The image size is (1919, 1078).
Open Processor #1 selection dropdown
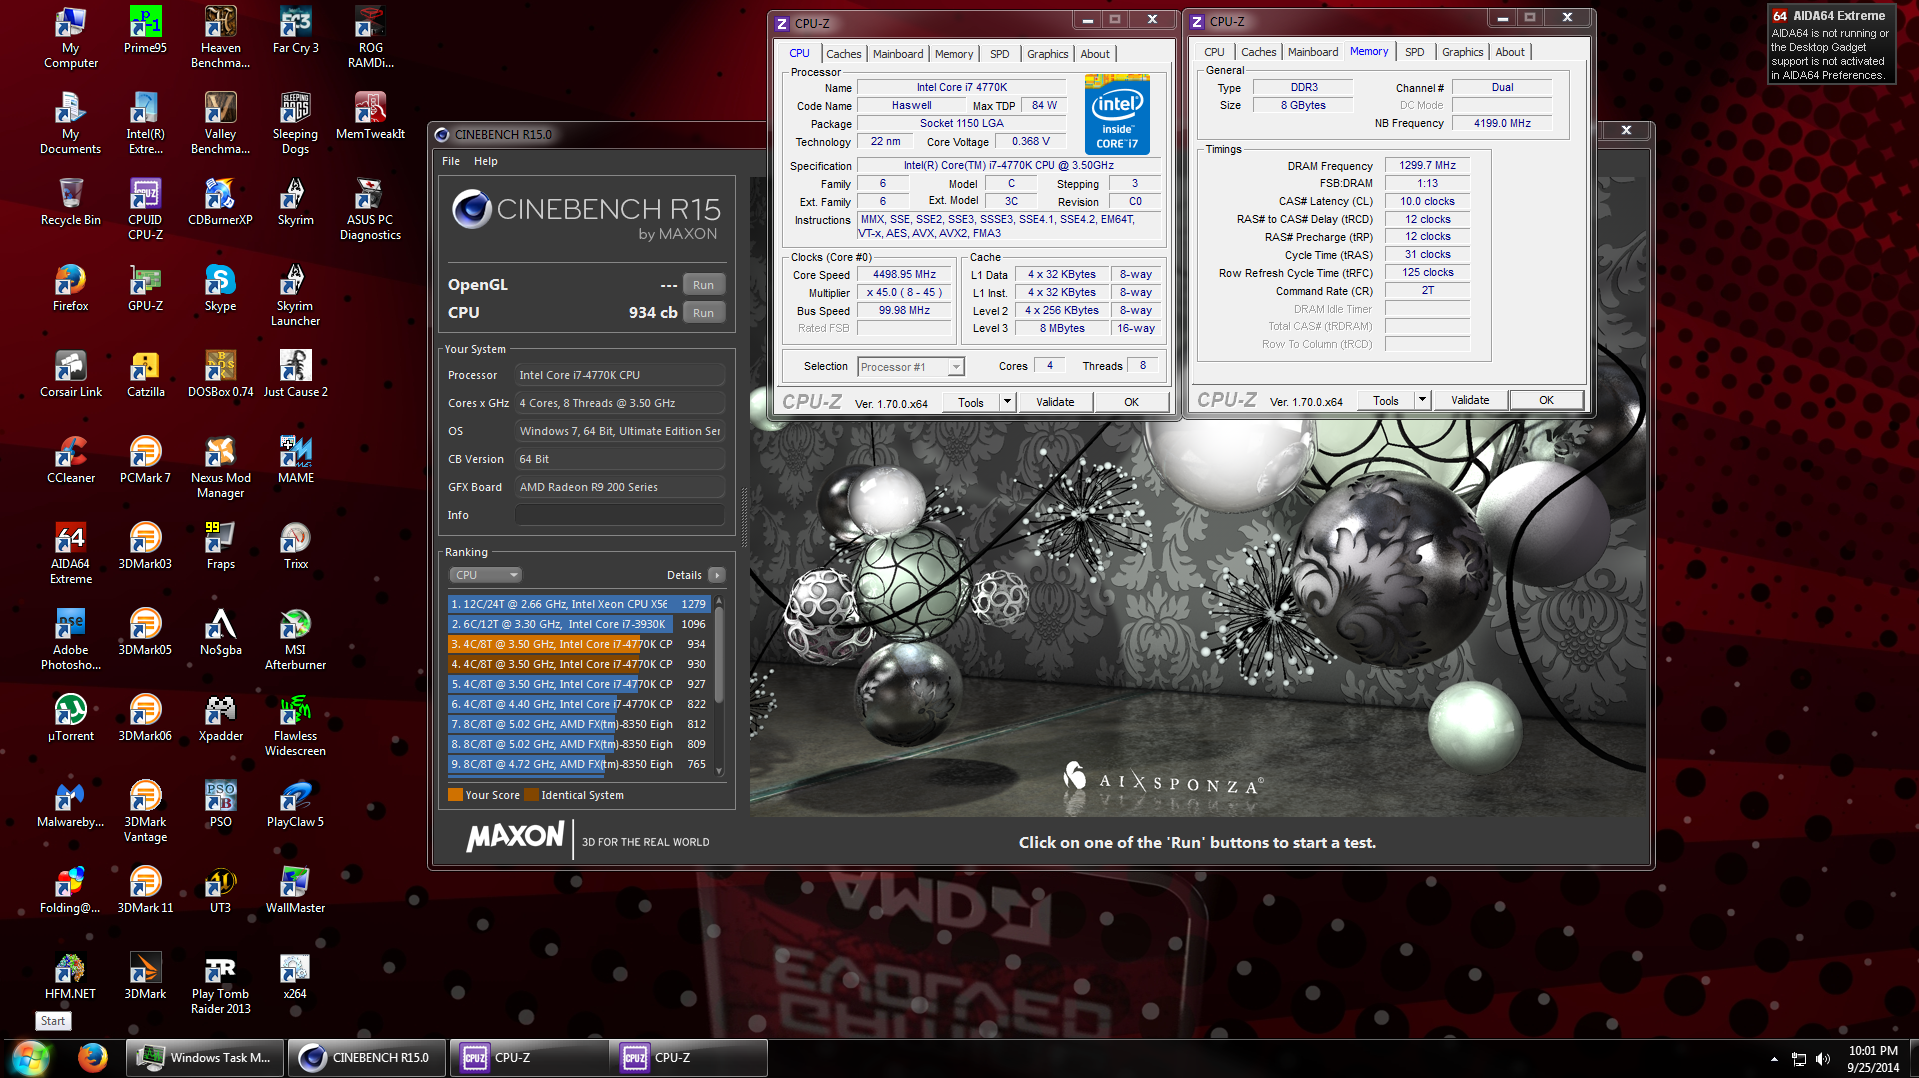[x=910, y=367]
